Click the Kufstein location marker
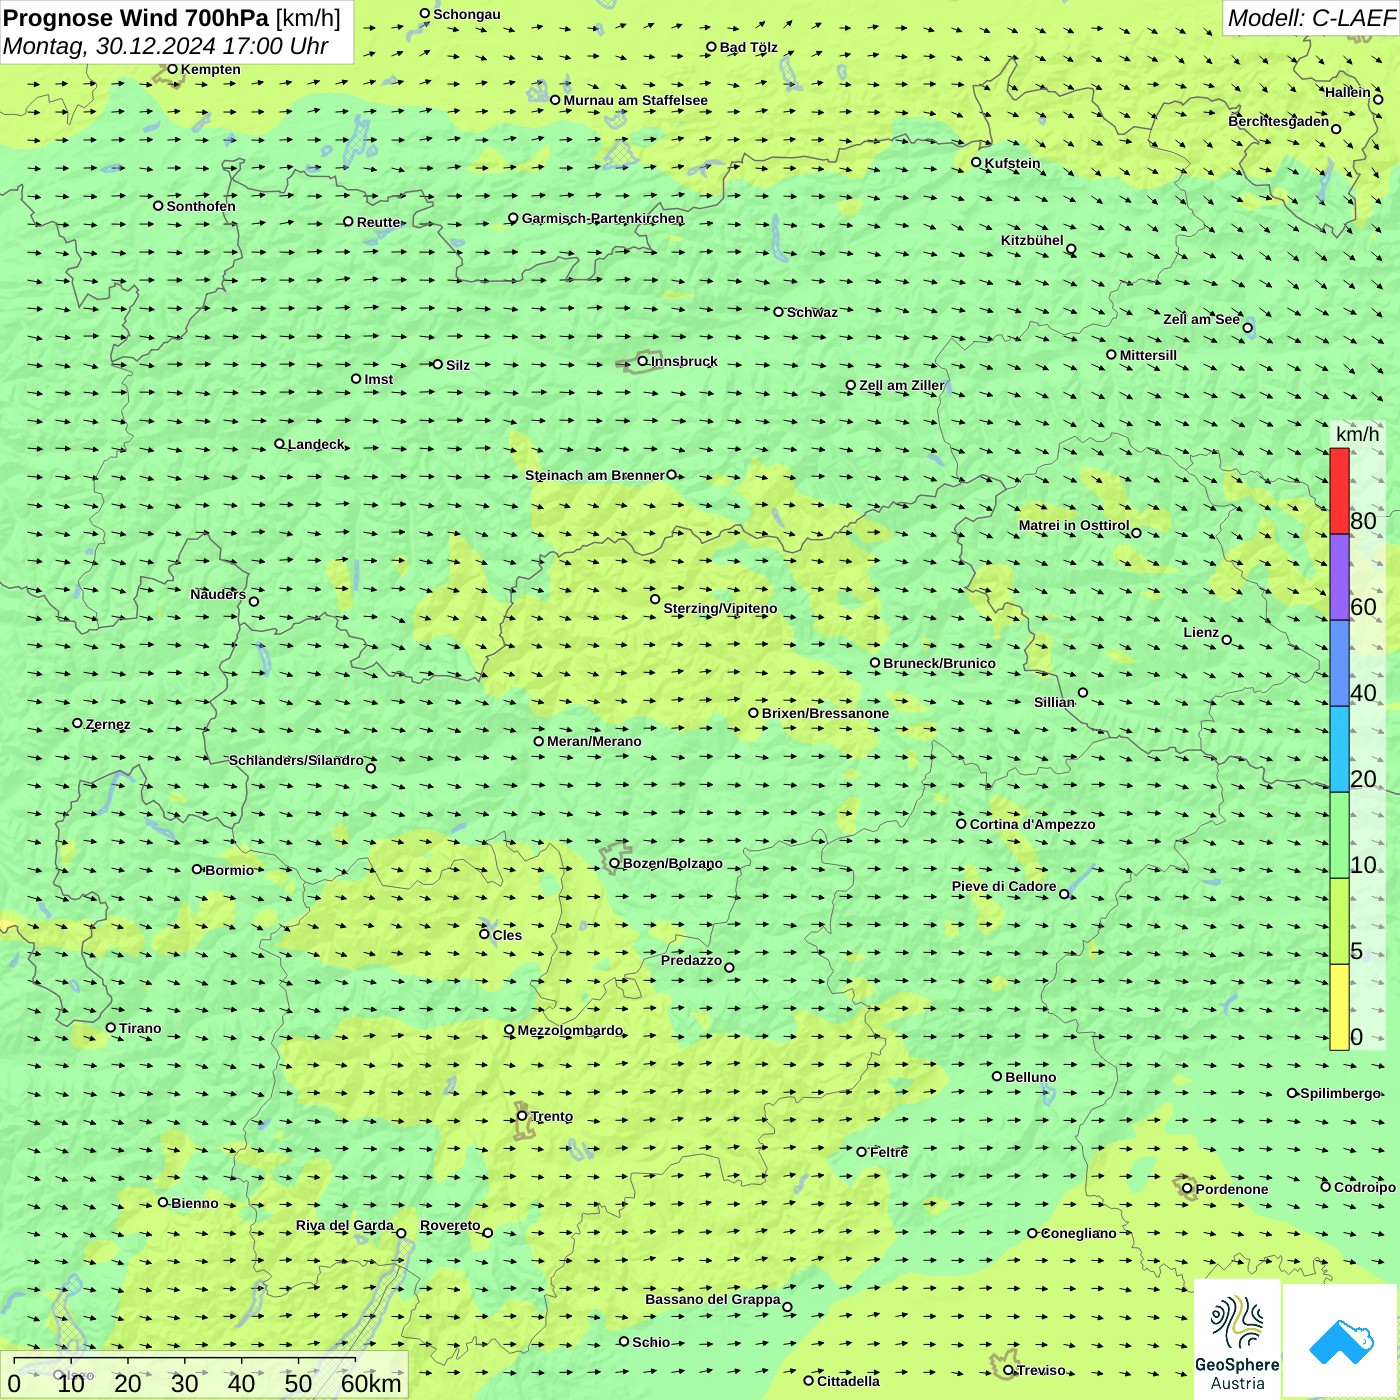1400x1400 pixels. pos(977,162)
